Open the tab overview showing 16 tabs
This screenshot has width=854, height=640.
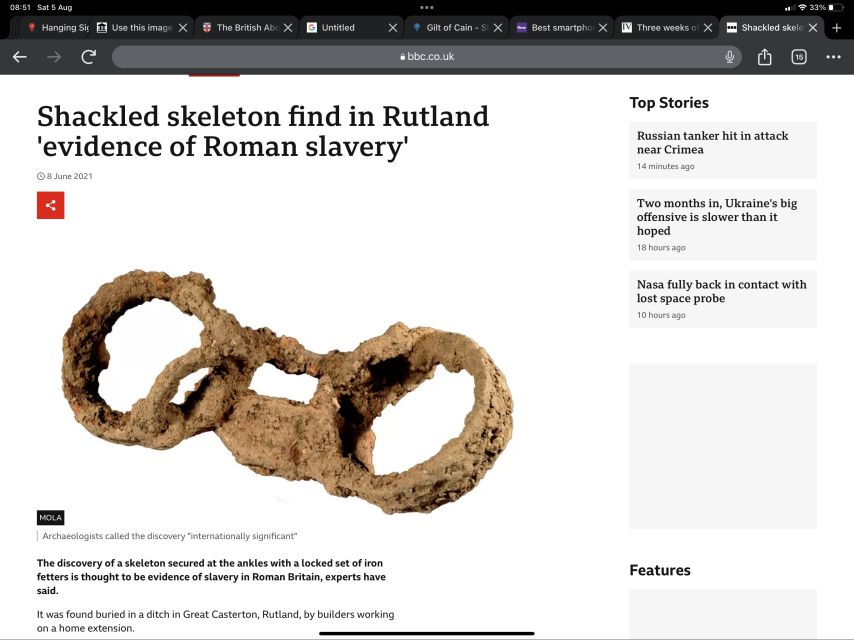(x=798, y=58)
